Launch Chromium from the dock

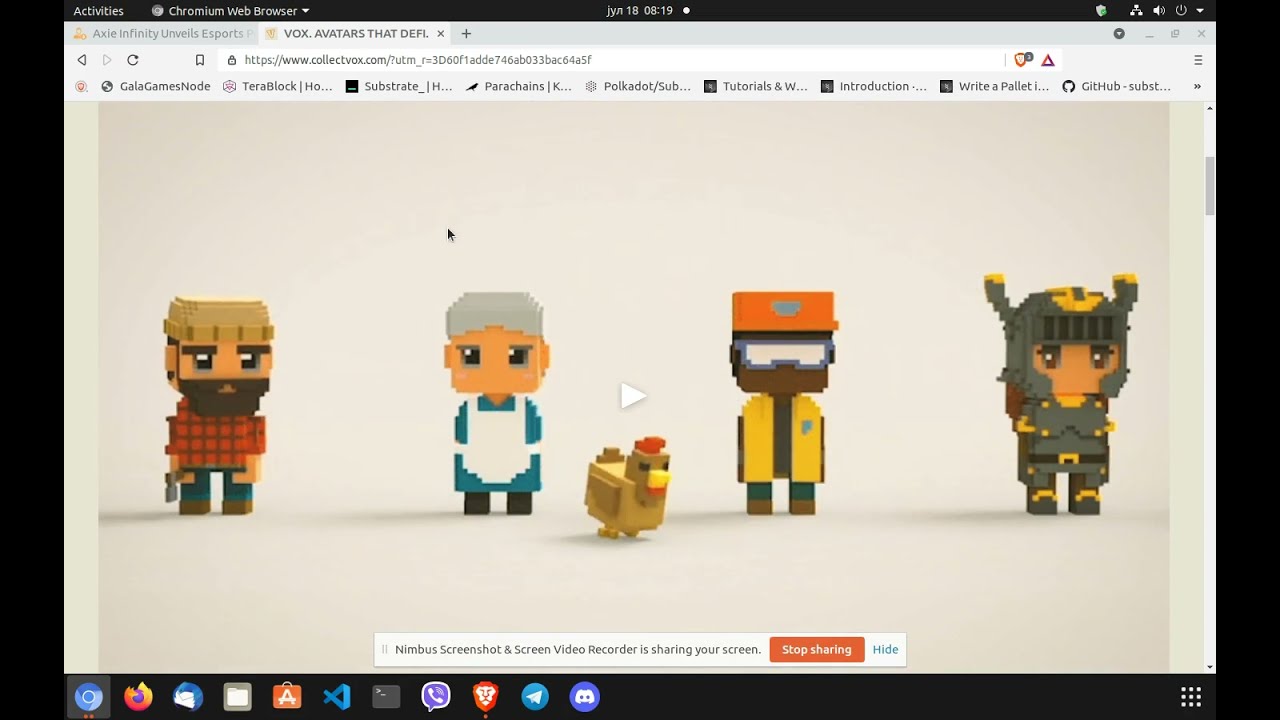coord(89,697)
